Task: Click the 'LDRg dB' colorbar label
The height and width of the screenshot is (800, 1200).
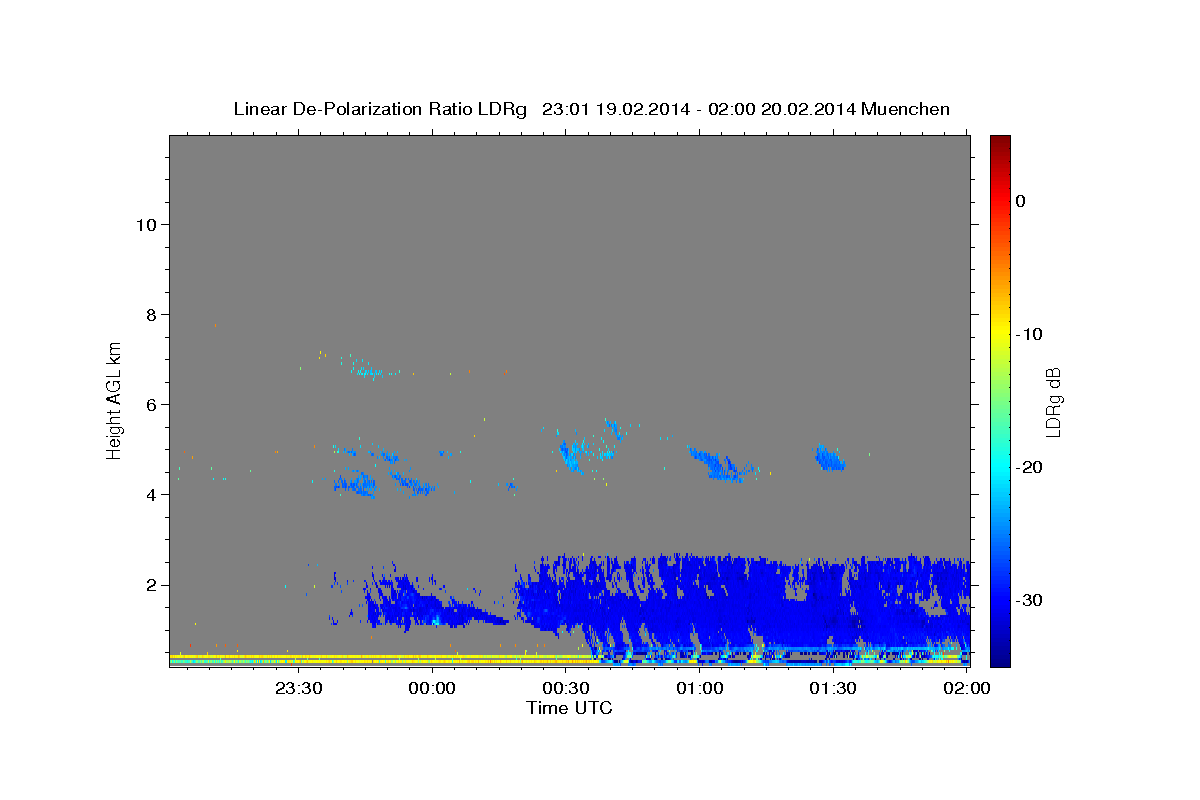Action: click(x=1052, y=400)
